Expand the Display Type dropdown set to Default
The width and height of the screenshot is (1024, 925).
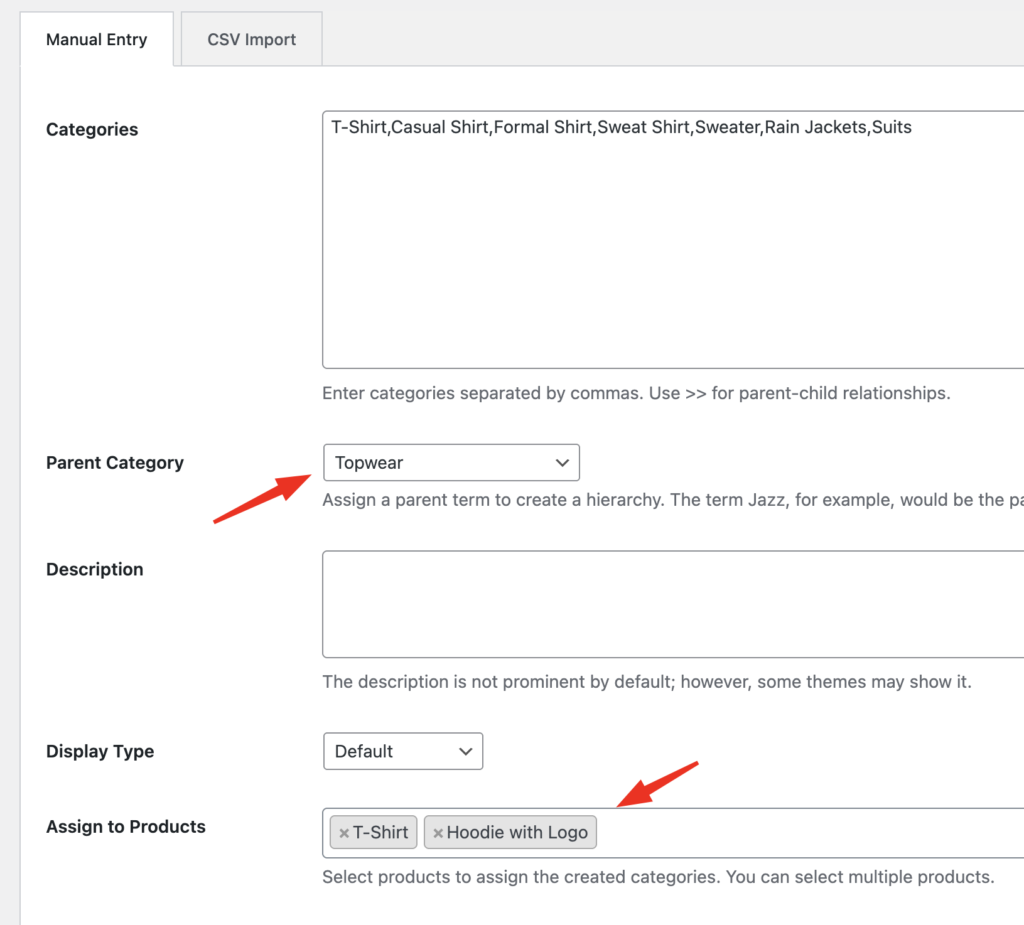[403, 751]
